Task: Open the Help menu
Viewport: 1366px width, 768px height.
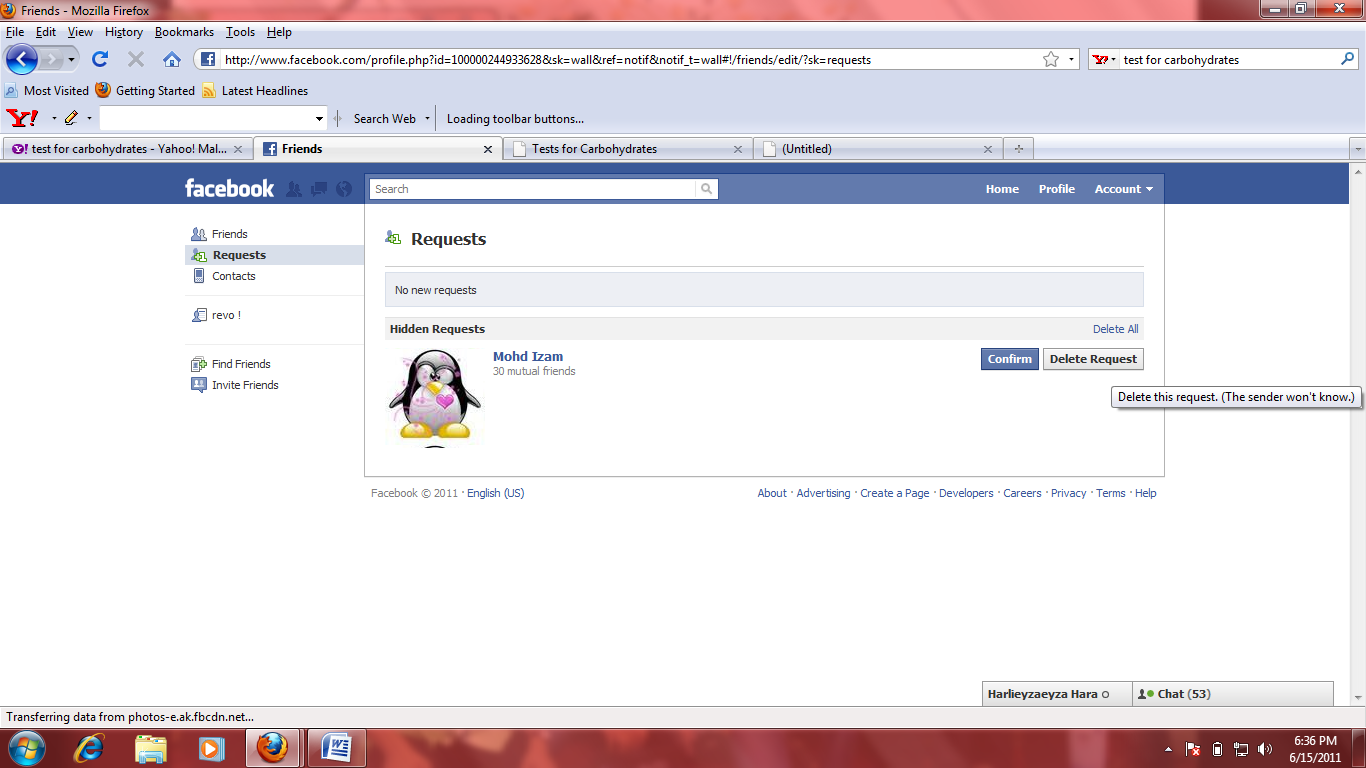Action: [279, 32]
